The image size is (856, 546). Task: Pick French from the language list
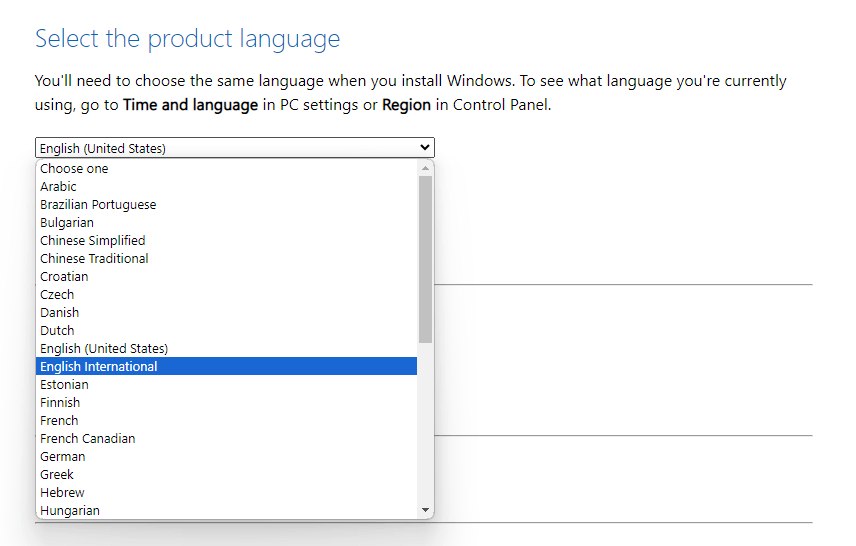(227, 421)
